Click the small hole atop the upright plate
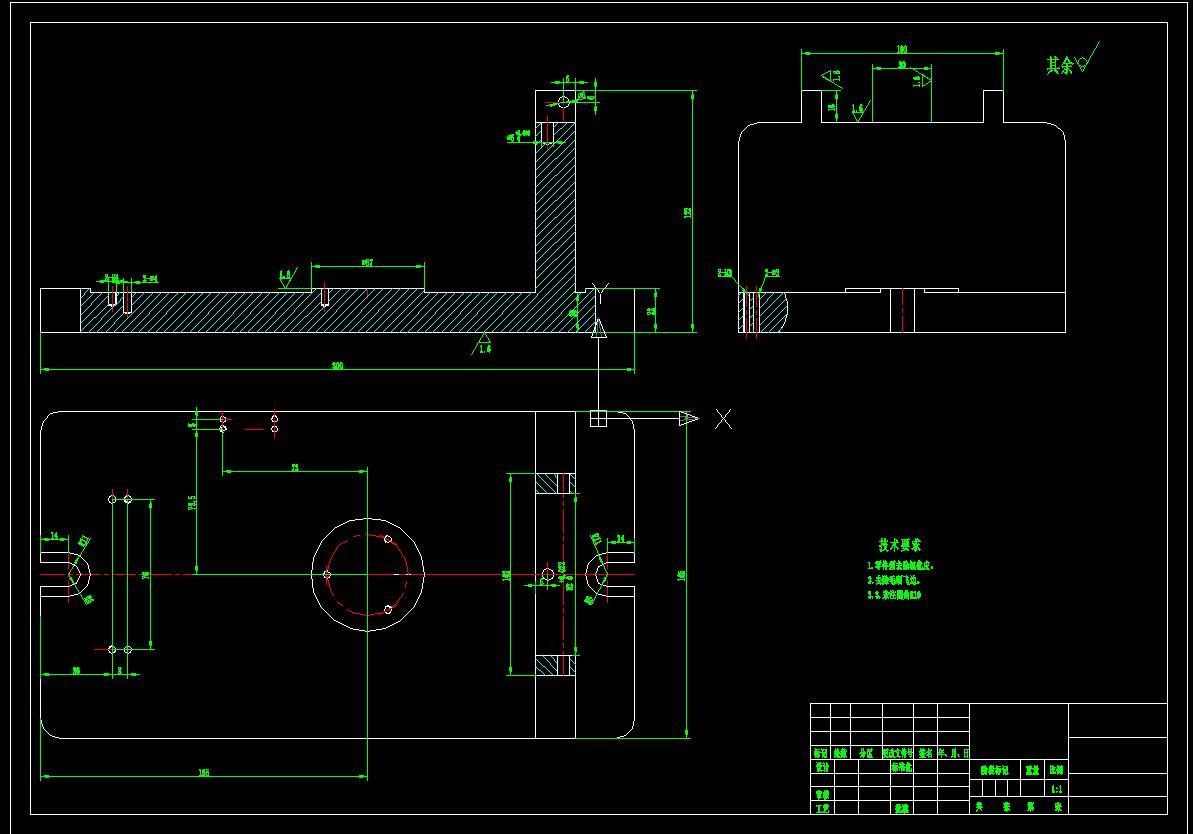This screenshot has height=834, width=1193. [x=564, y=101]
